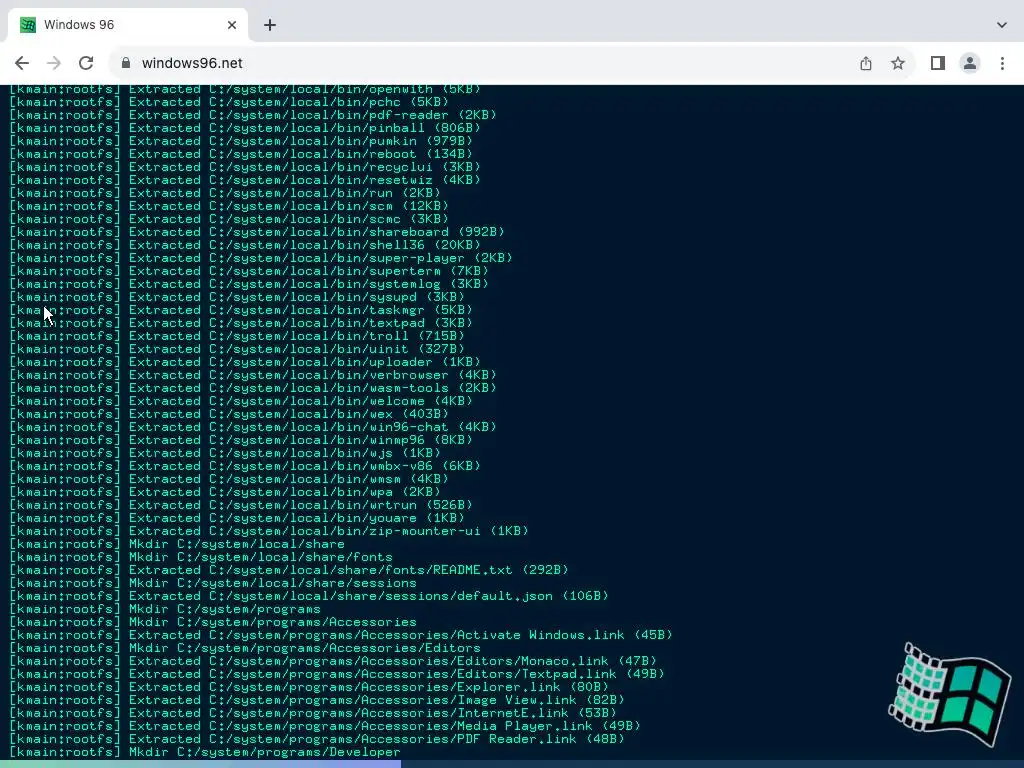Click the line extracting bin/run (2KB)
This screenshot has width=1024, height=768.
[225, 193]
